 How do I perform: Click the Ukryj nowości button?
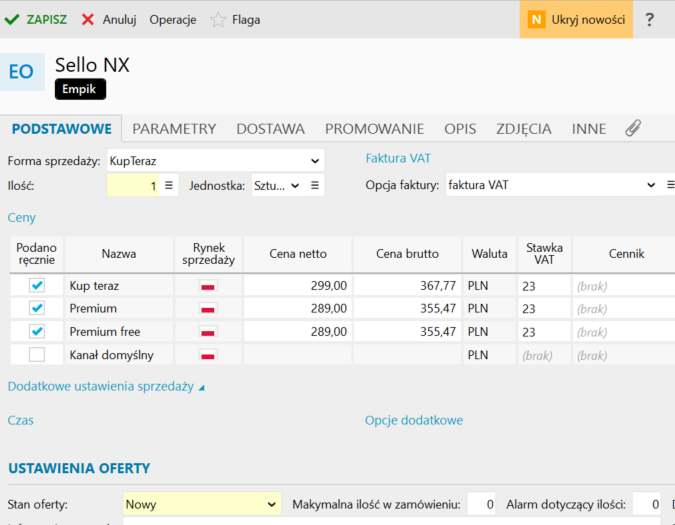click(576, 19)
